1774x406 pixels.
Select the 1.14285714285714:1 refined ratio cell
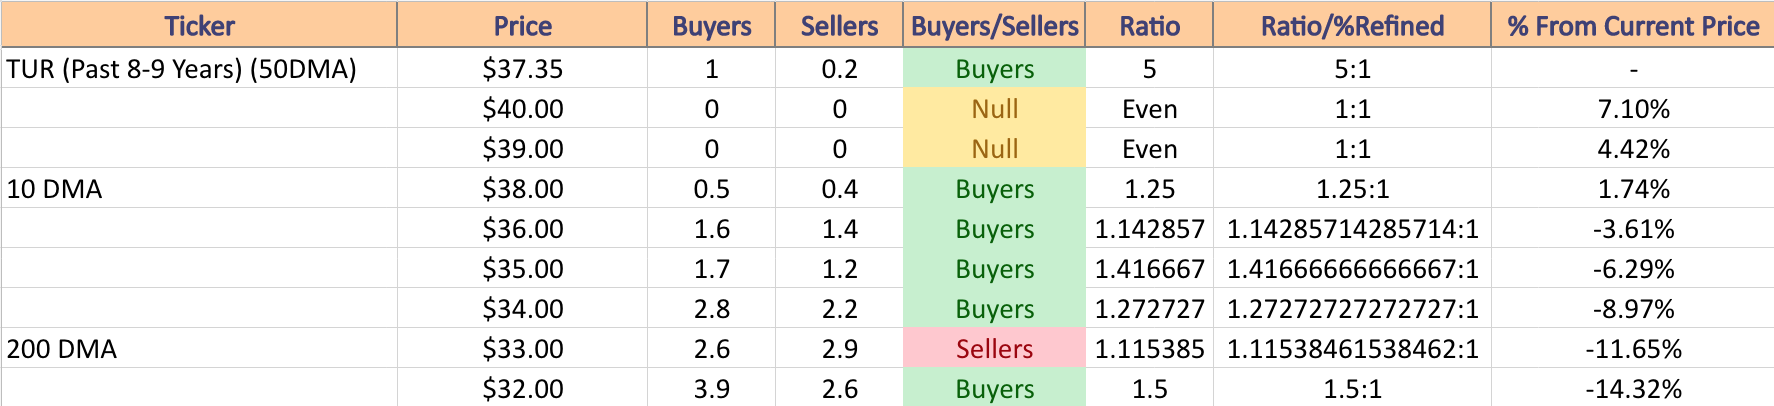tap(1352, 229)
